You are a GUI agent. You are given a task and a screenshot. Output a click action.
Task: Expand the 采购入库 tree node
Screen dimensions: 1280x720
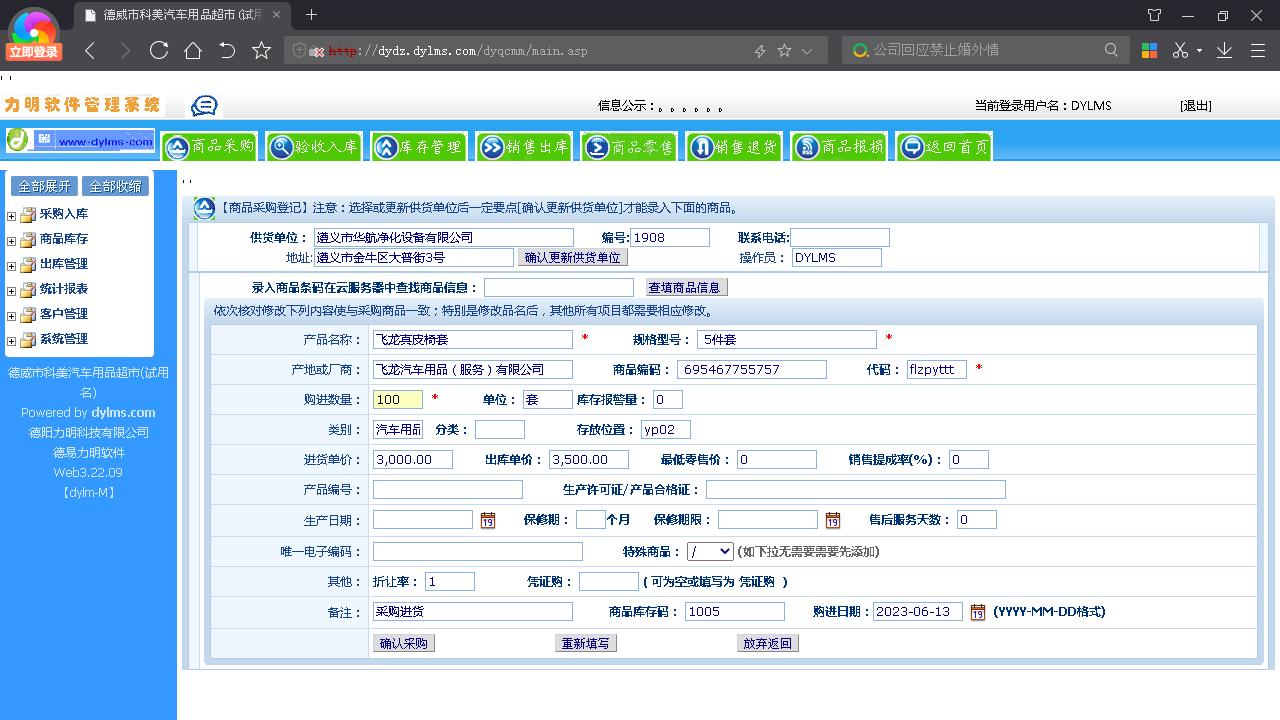(10, 214)
